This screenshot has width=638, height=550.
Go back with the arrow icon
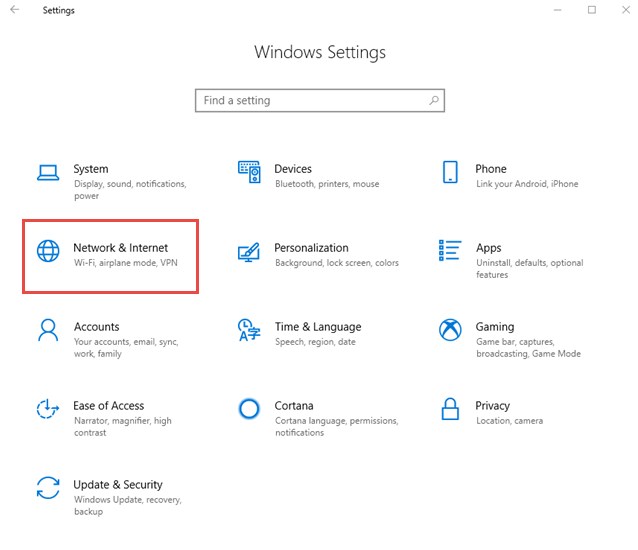[15, 10]
